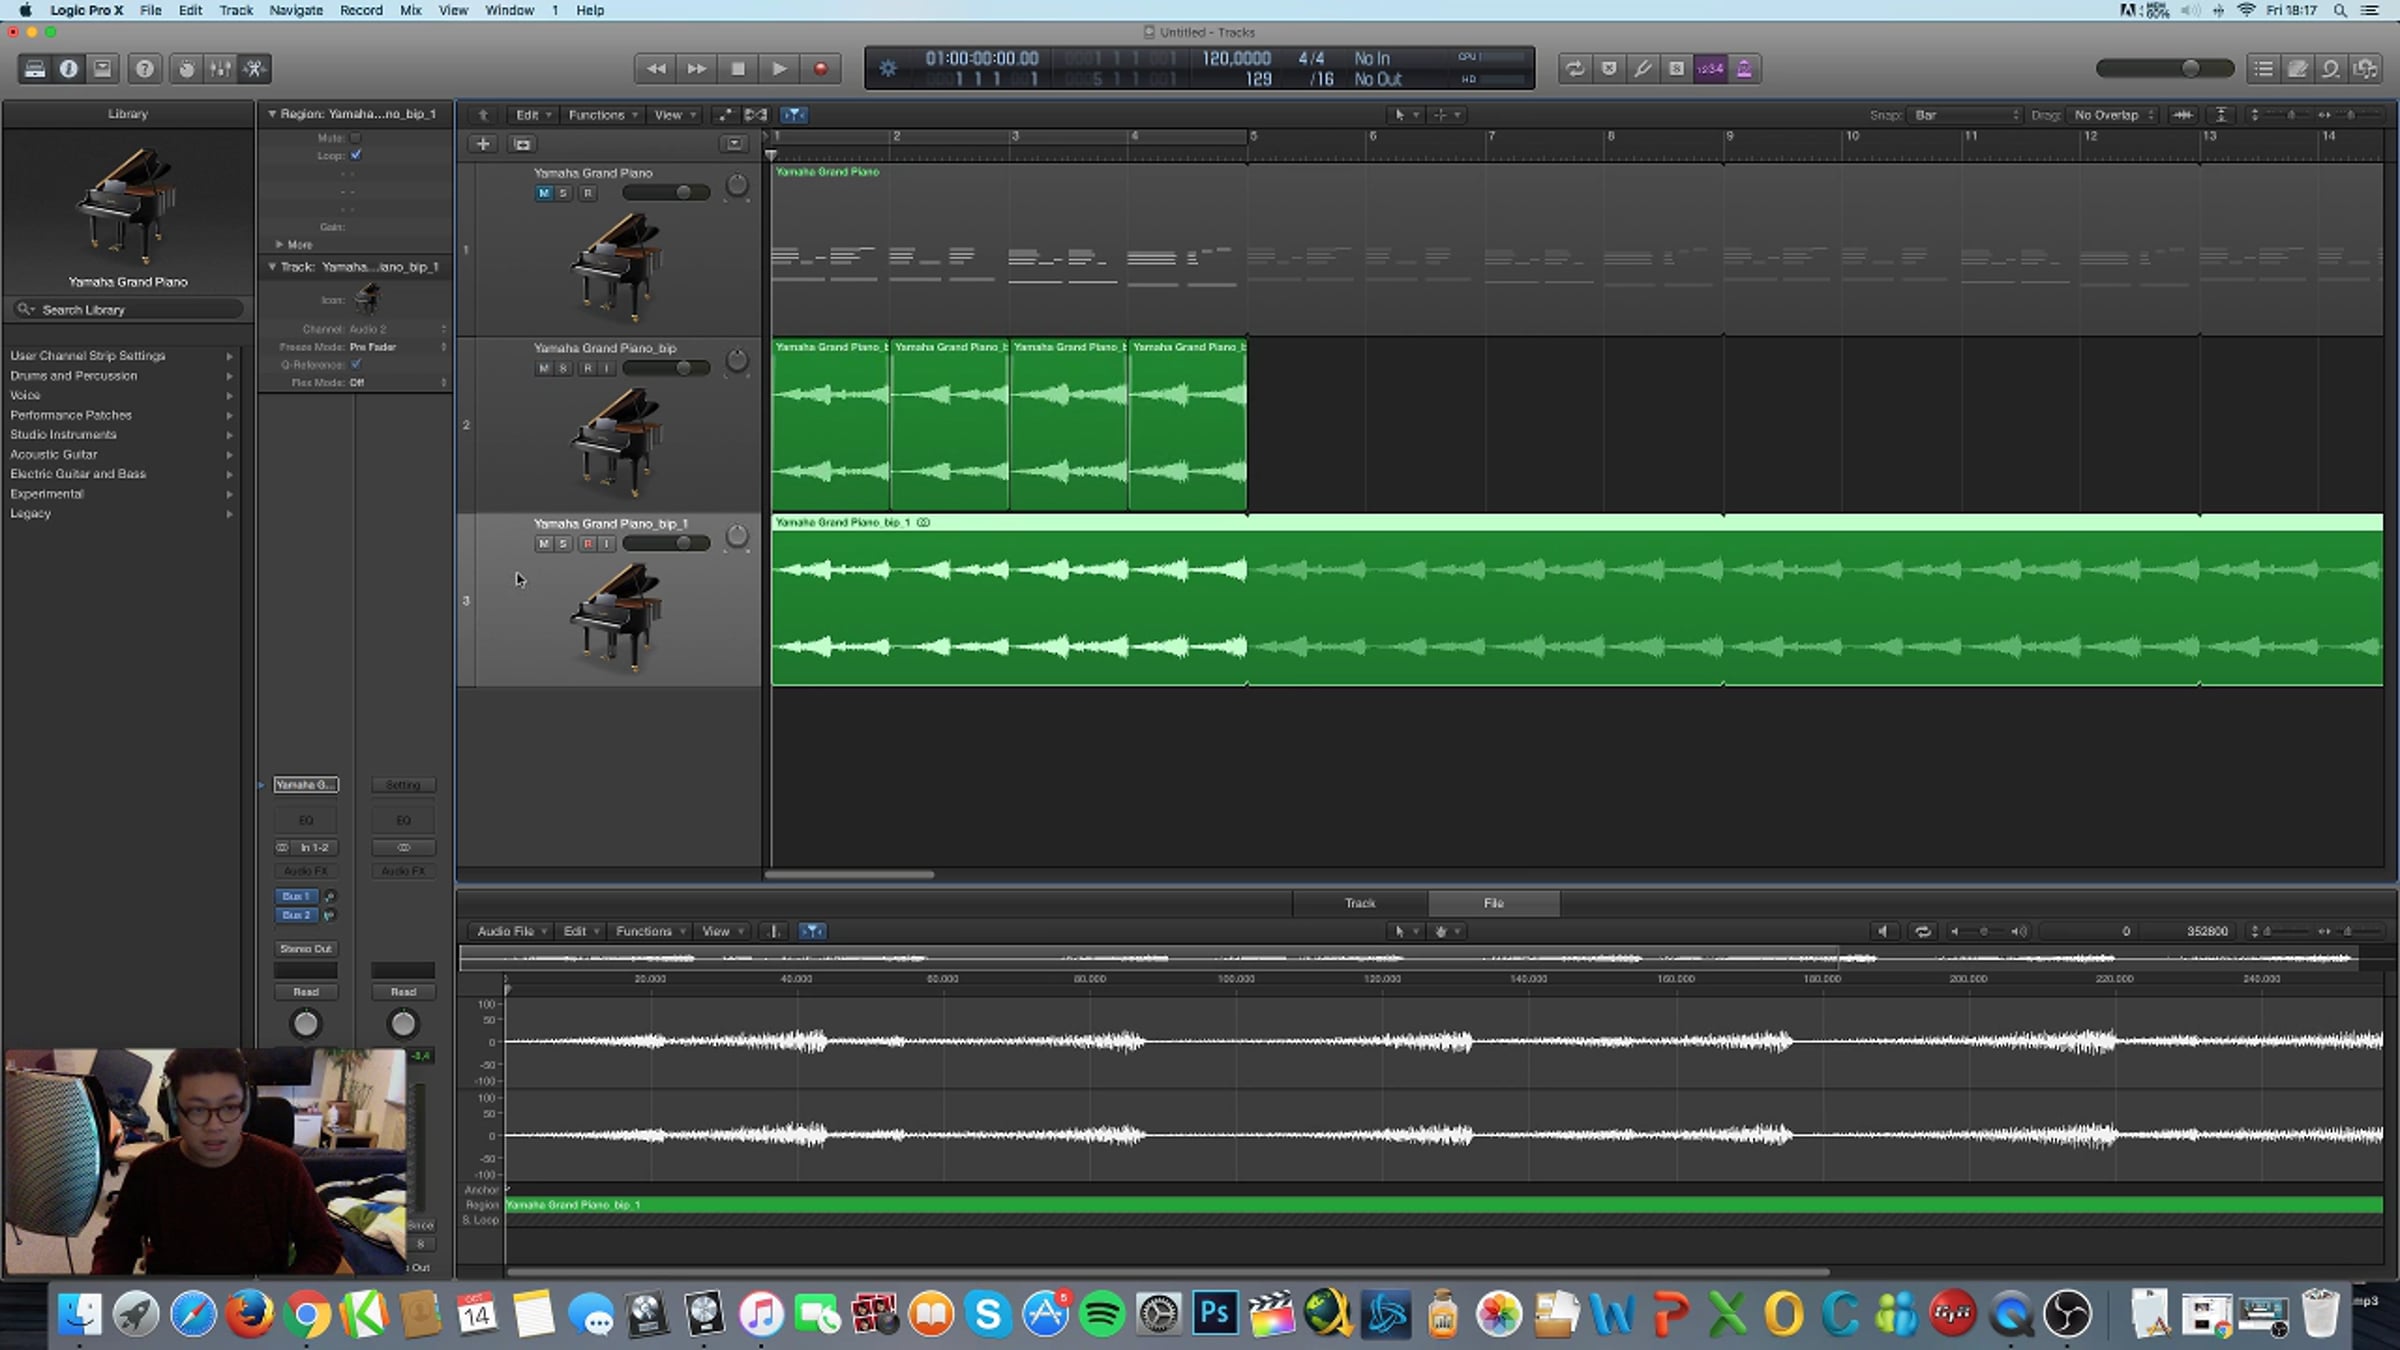This screenshot has height=1350, width=2400.
Task: Open the Mix menu
Action: pyautogui.click(x=410, y=10)
